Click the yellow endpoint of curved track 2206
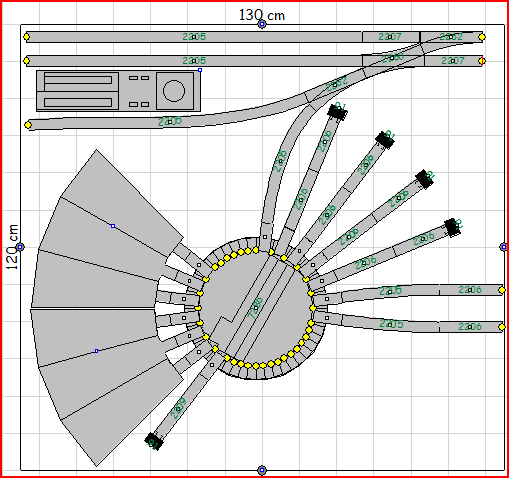 point(28,125)
